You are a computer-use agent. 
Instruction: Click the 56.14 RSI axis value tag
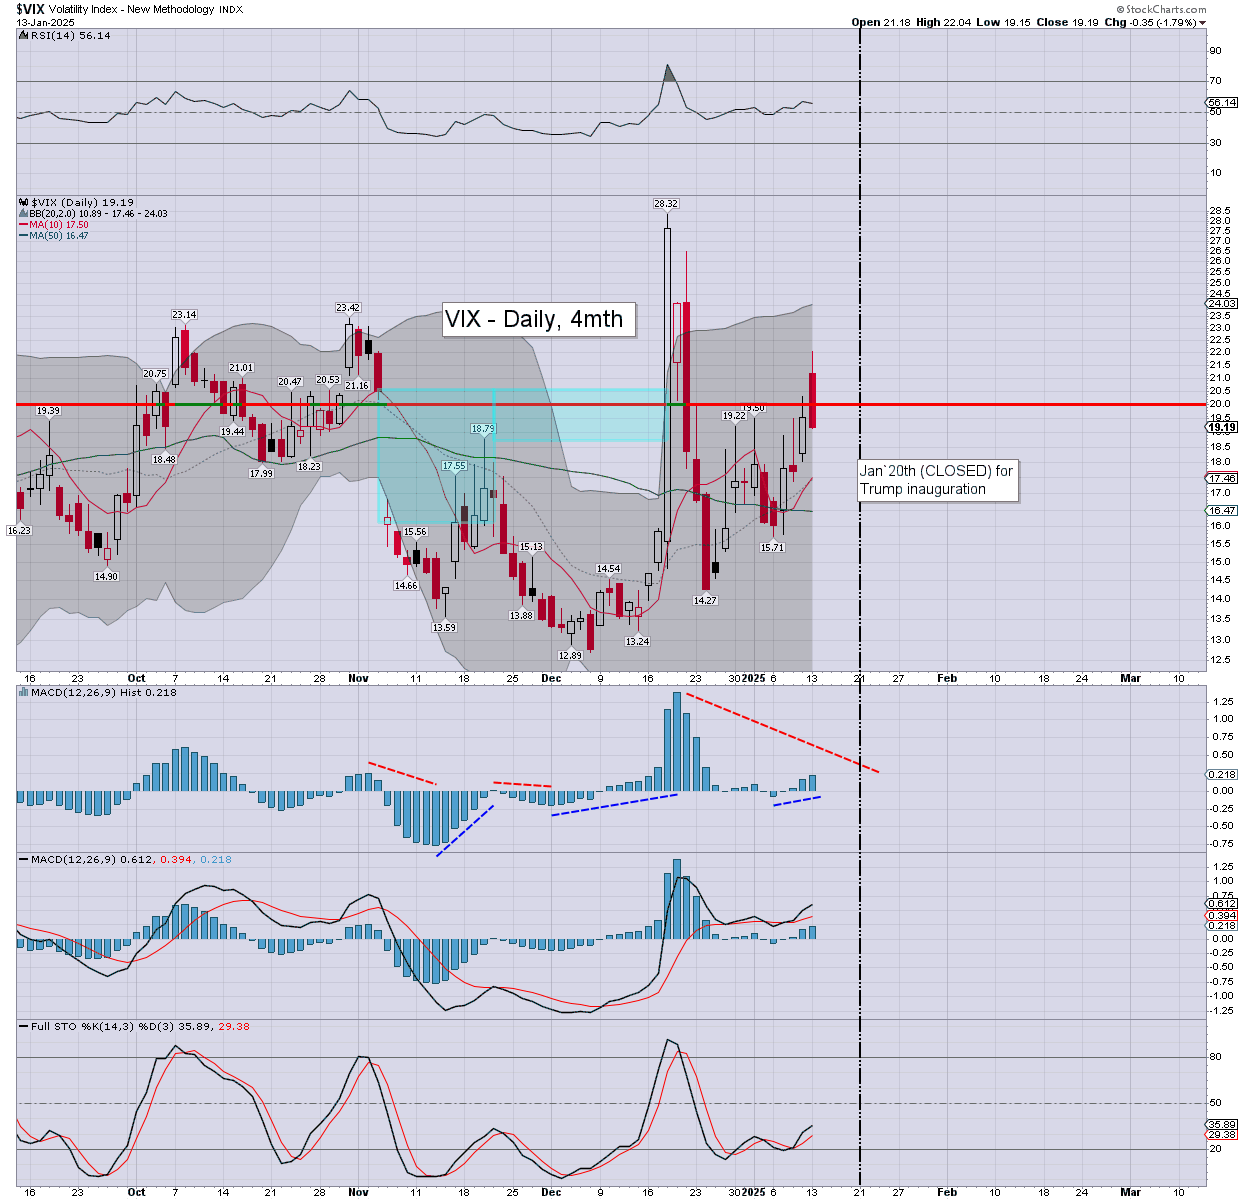tap(1222, 102)
